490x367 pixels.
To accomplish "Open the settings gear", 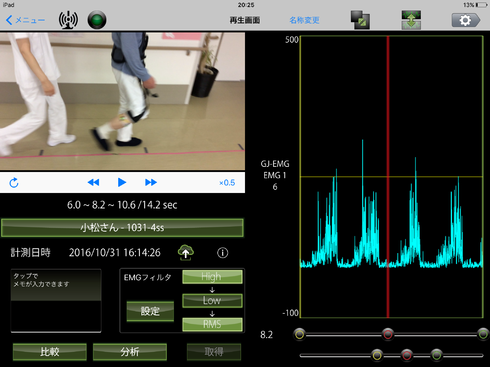I will coord(466,20).
